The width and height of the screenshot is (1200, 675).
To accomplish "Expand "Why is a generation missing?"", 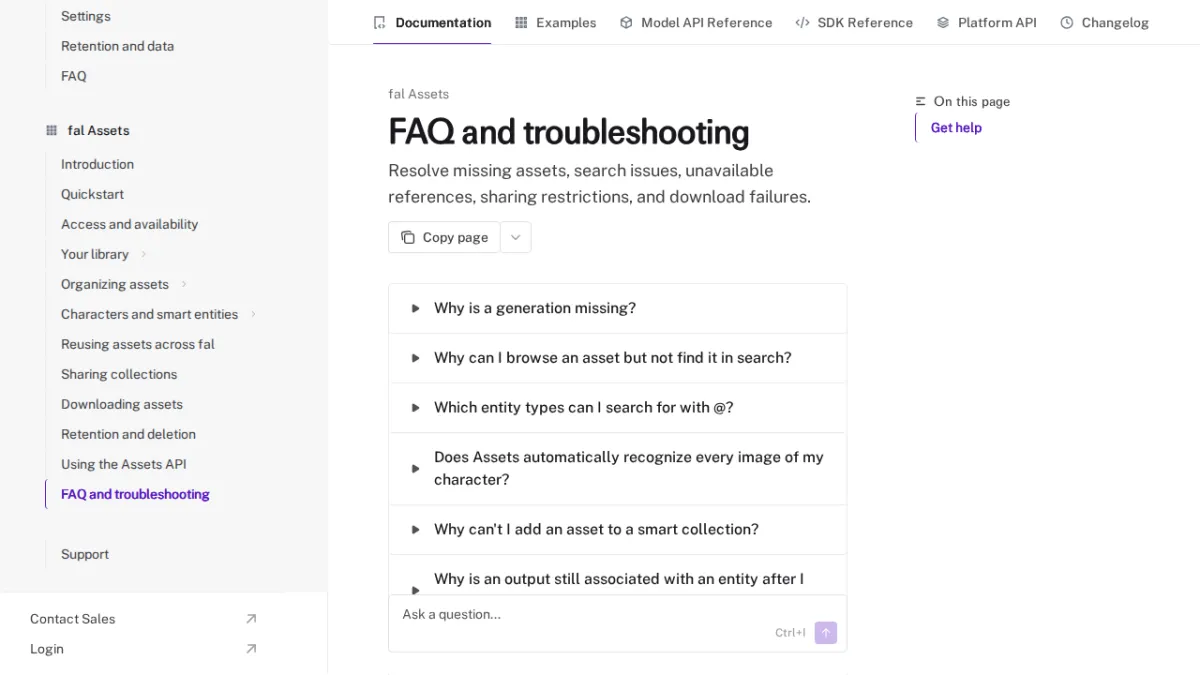I will pyautogui.click(x=617, y=308).
